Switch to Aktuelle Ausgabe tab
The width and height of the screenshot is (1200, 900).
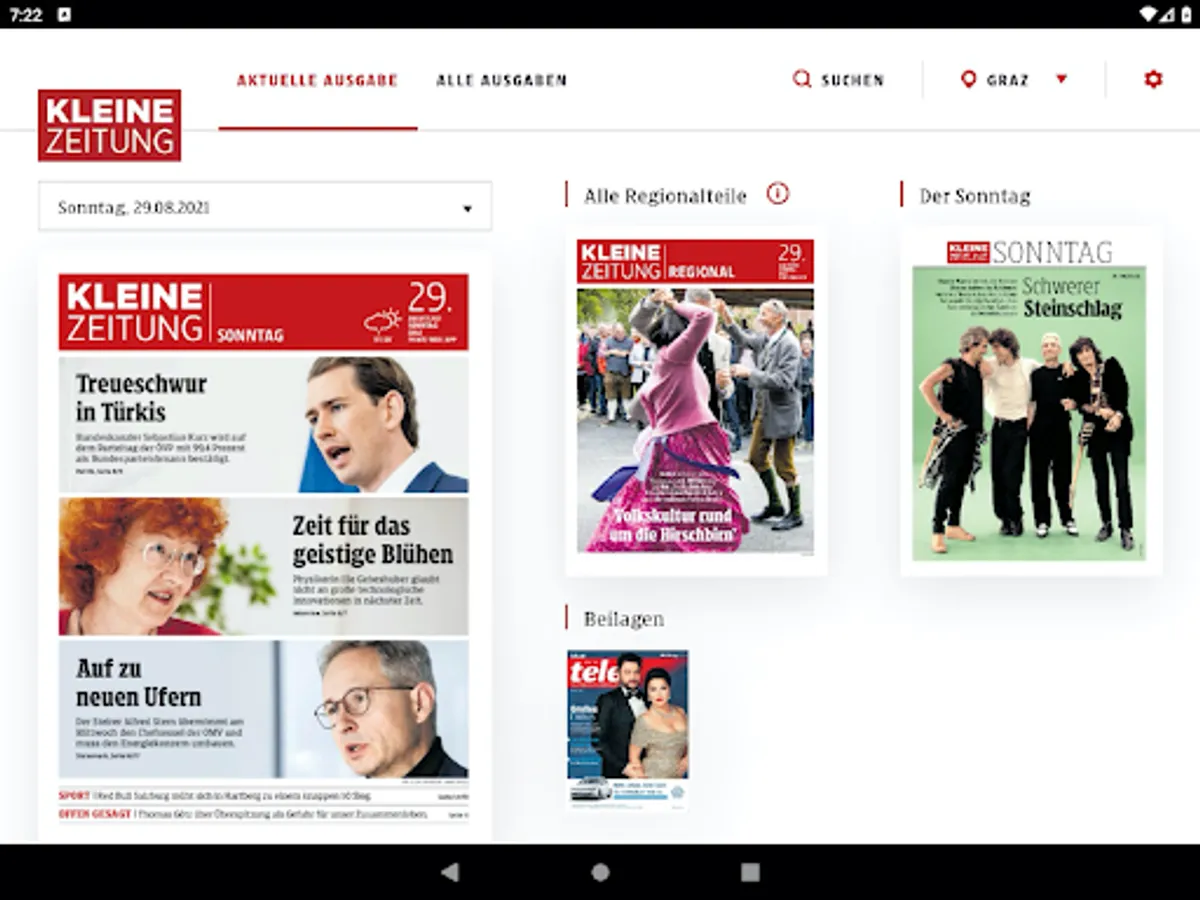(318, 80)
